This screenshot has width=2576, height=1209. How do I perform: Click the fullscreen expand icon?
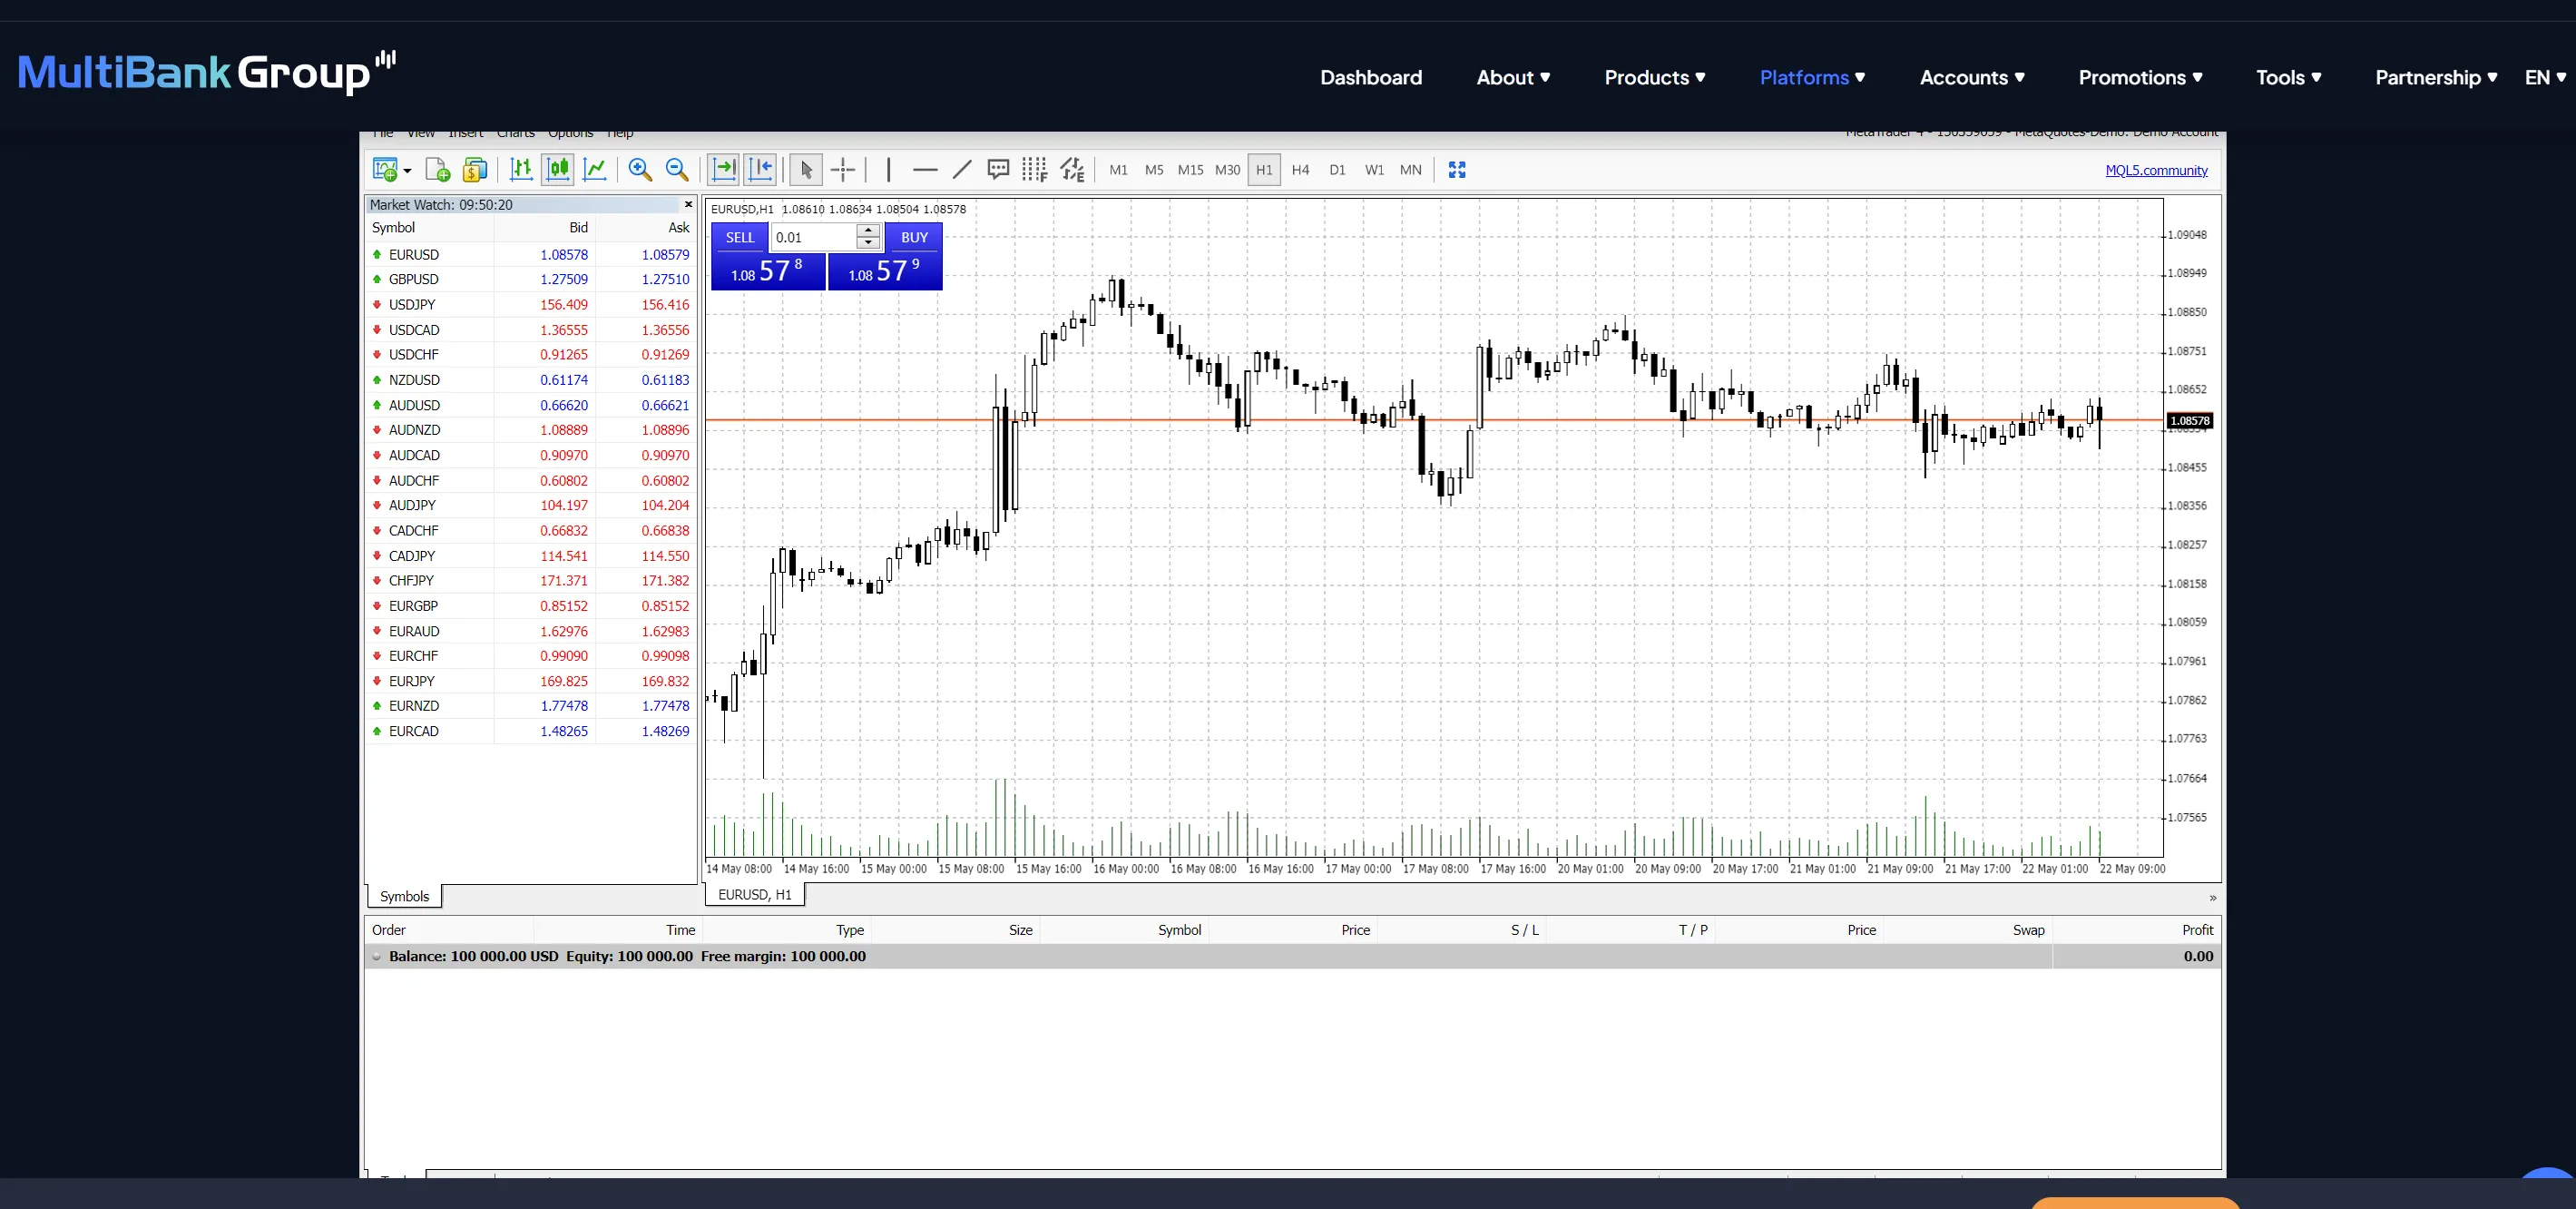[x=1457, y=170]
